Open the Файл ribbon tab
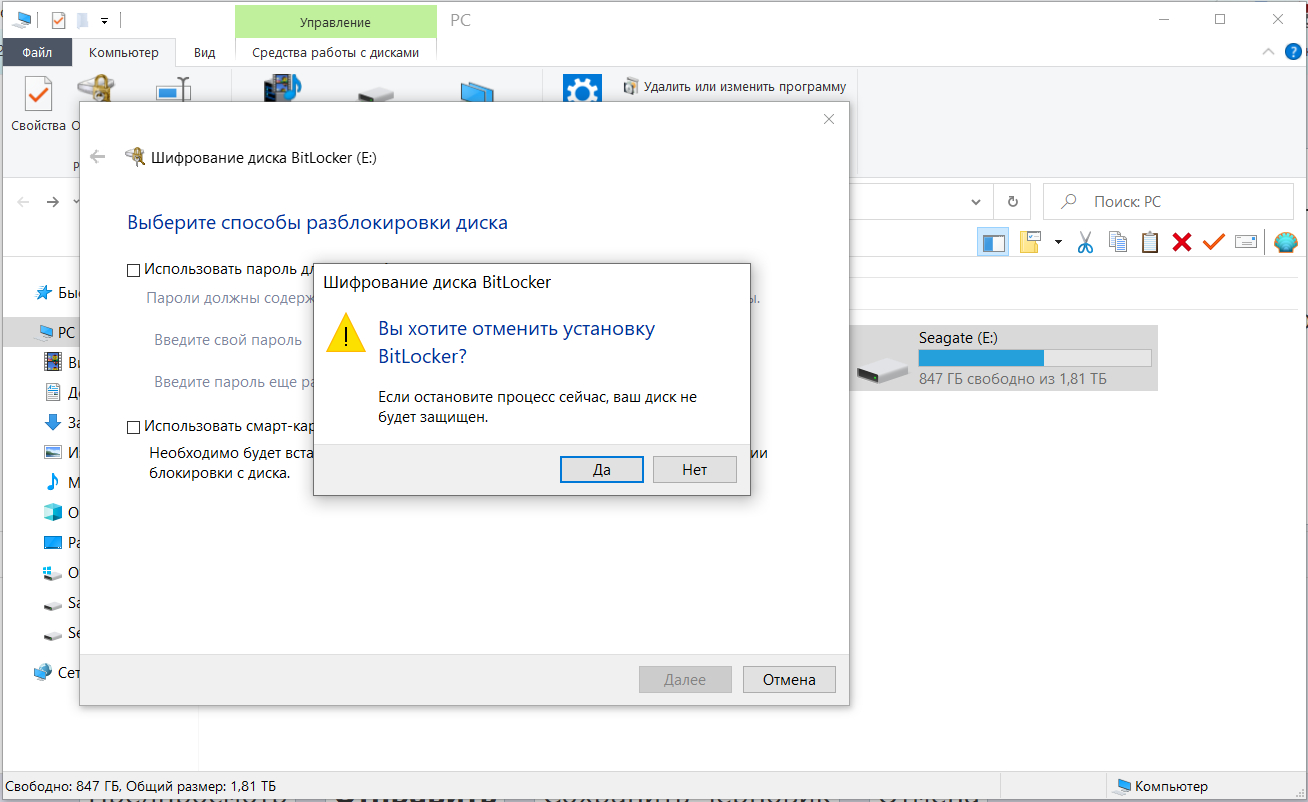Screen dimensions: 1308x802 [37, 53]
